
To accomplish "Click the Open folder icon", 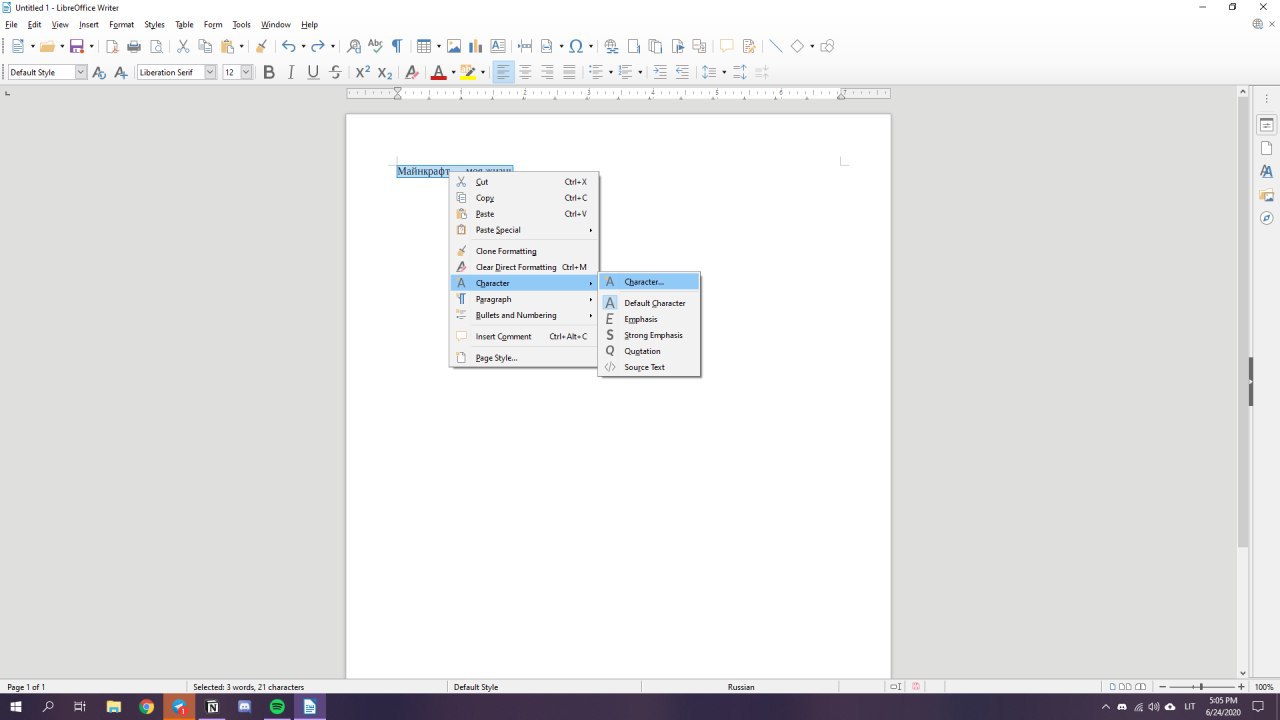I will click(46, 46).
